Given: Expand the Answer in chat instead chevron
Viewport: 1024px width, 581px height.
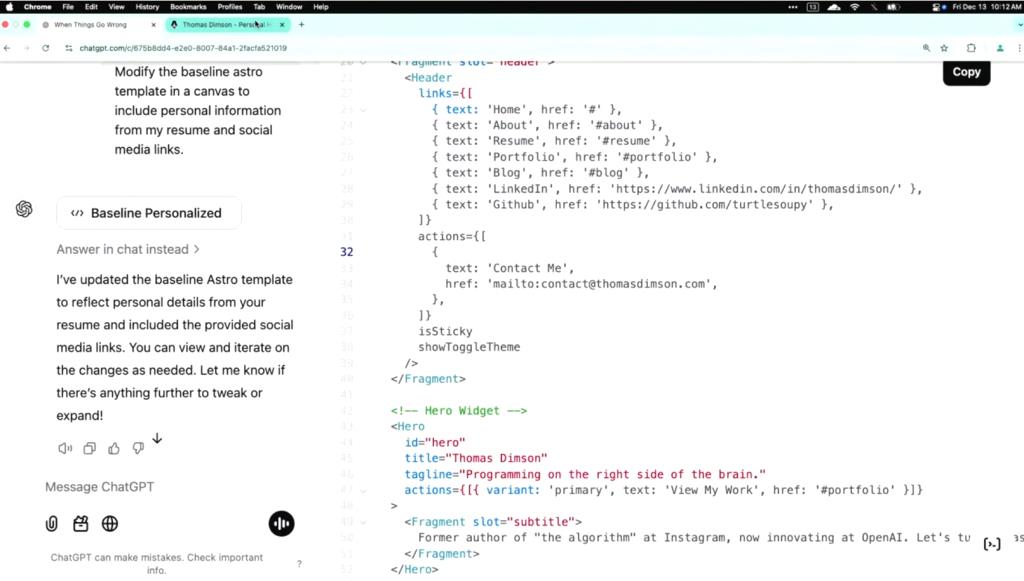Looking at the screenshot, I should [x=197, y=250].
